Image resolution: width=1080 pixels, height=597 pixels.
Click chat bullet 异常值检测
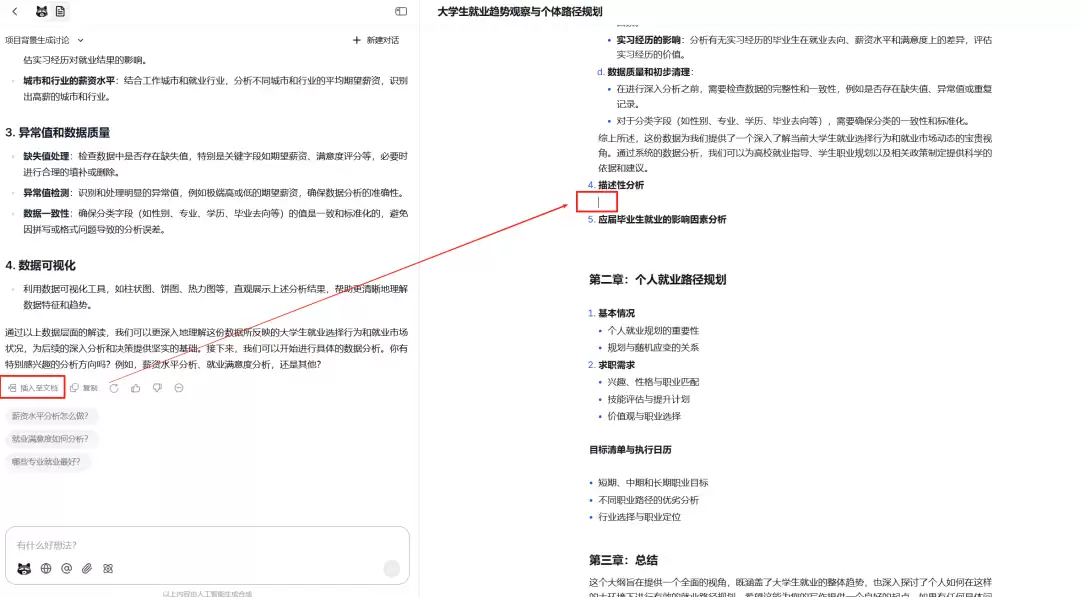[x=46, y=193]
